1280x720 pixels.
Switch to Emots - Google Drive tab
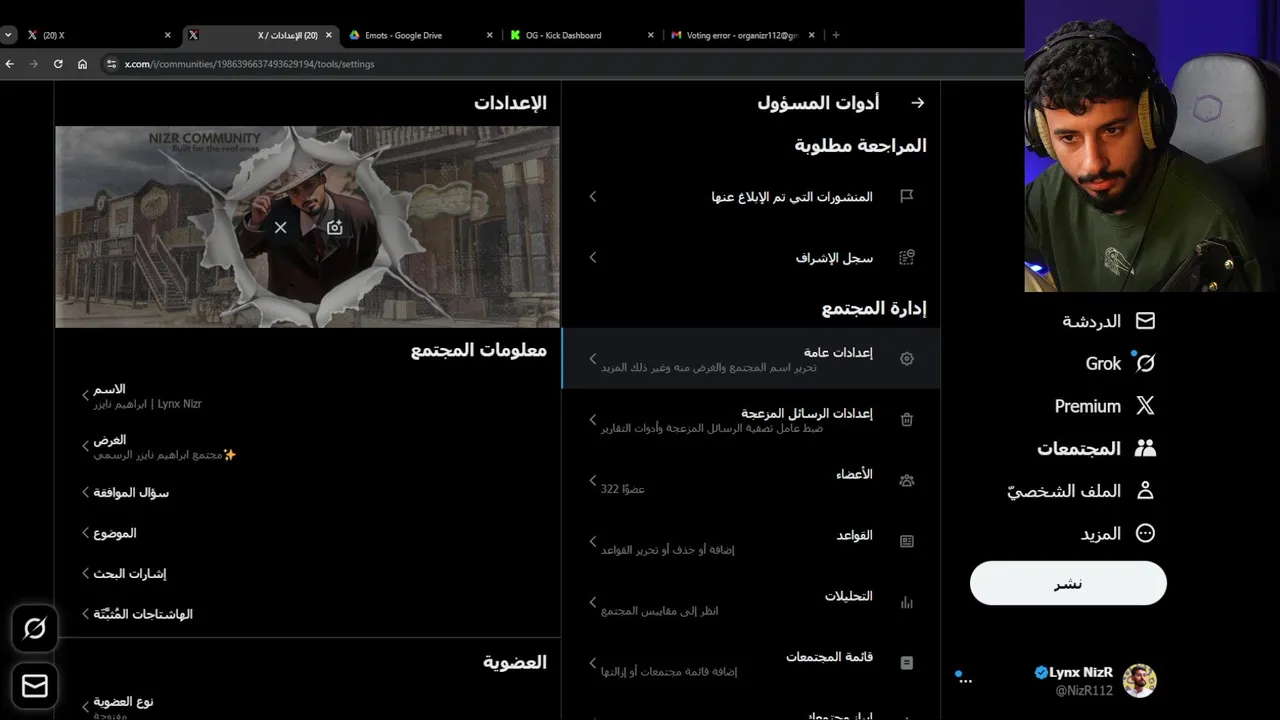click(x=420, y=35)
